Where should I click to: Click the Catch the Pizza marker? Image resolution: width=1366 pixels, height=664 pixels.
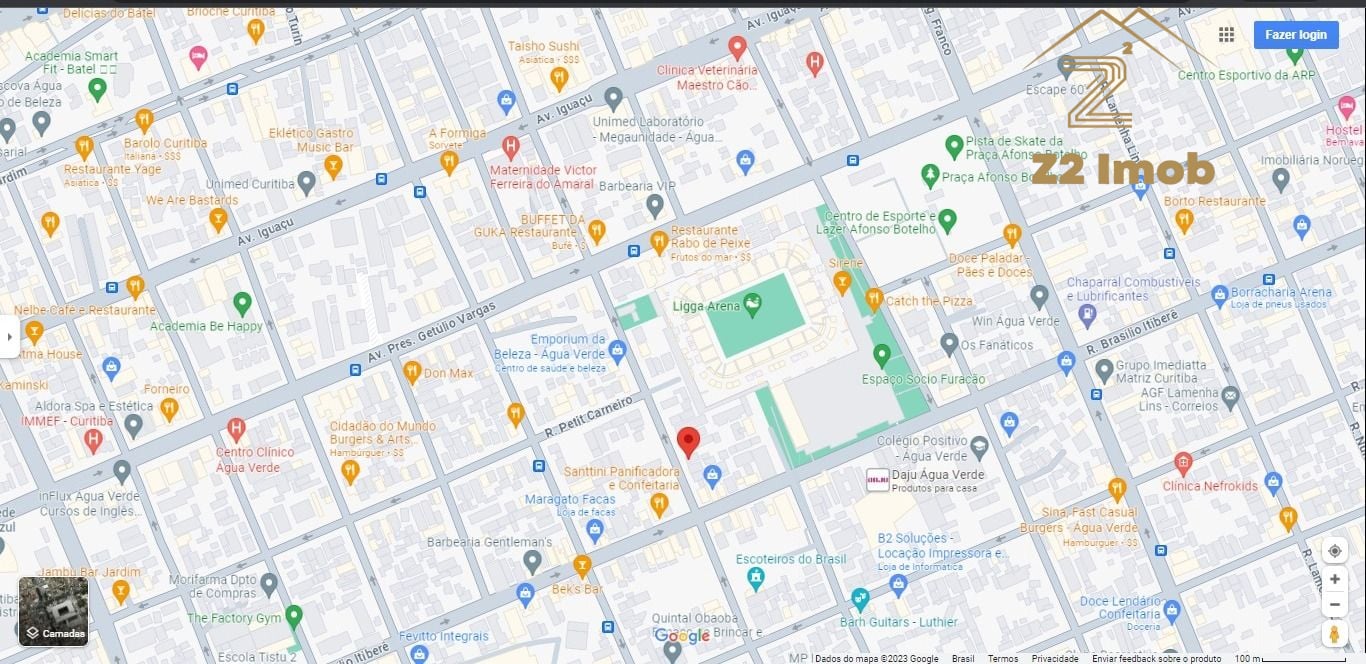[874, 300]
